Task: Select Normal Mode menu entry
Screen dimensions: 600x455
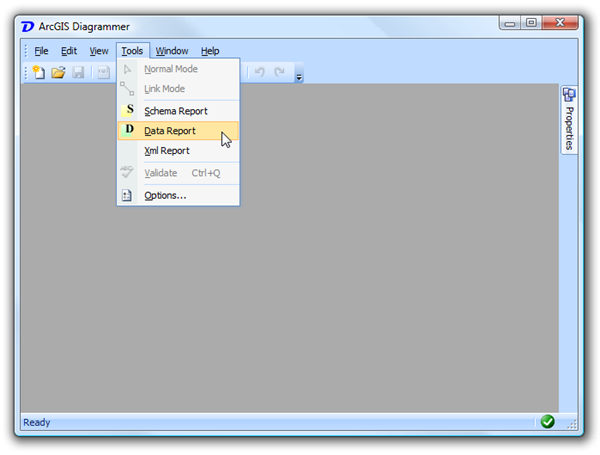Action: [178, 69]
